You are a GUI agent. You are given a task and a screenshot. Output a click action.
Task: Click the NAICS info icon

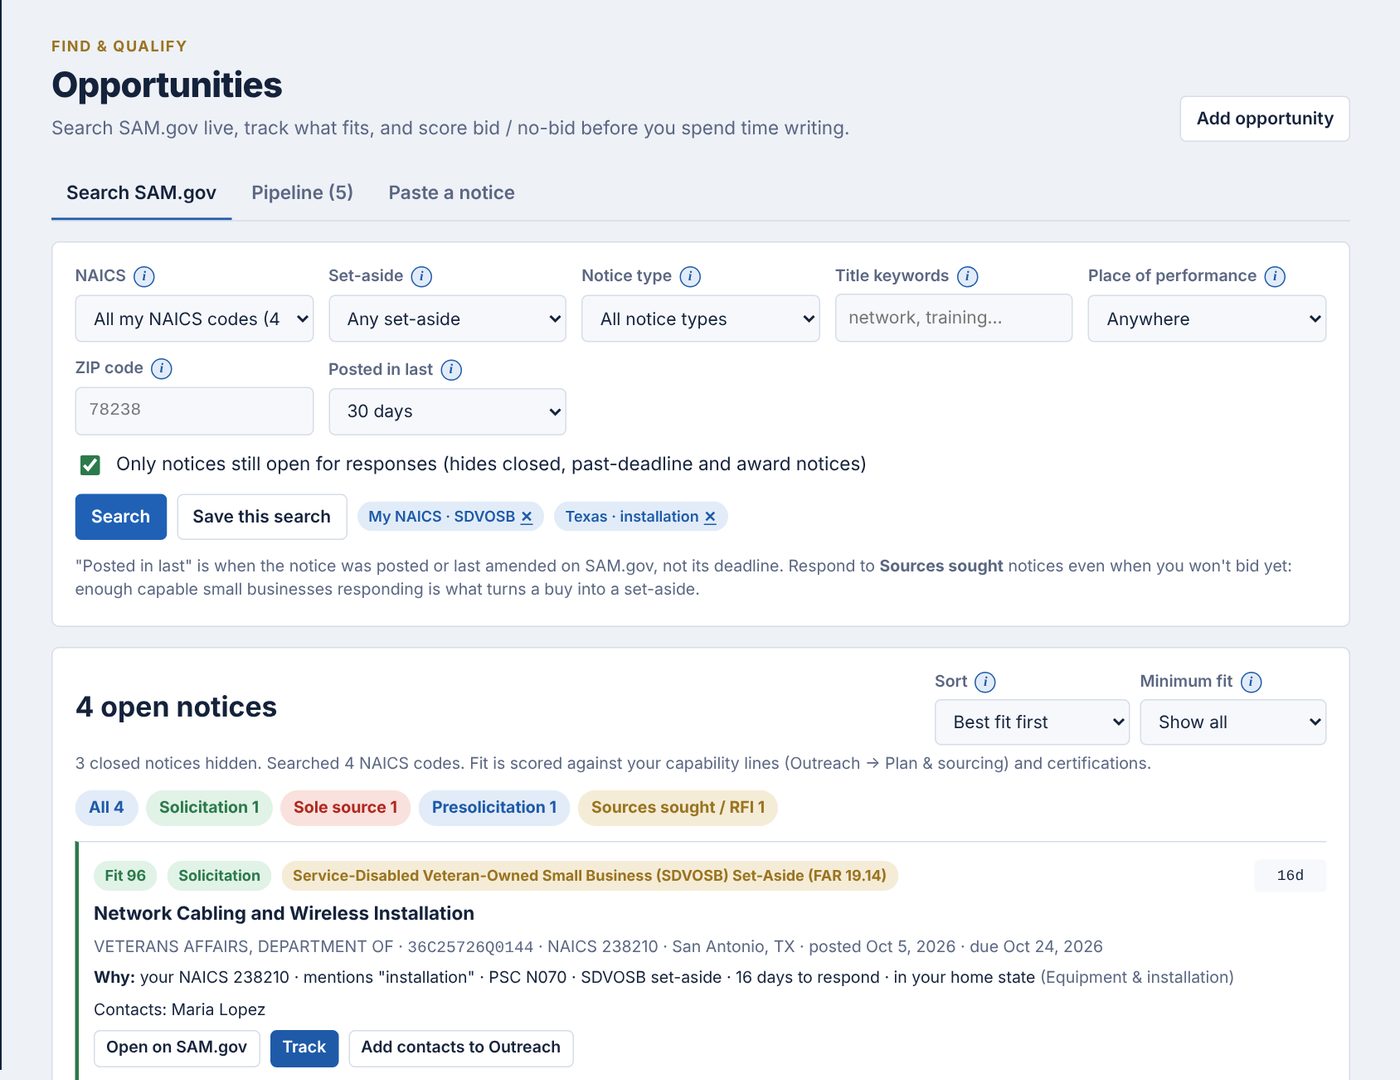[144, 276]
